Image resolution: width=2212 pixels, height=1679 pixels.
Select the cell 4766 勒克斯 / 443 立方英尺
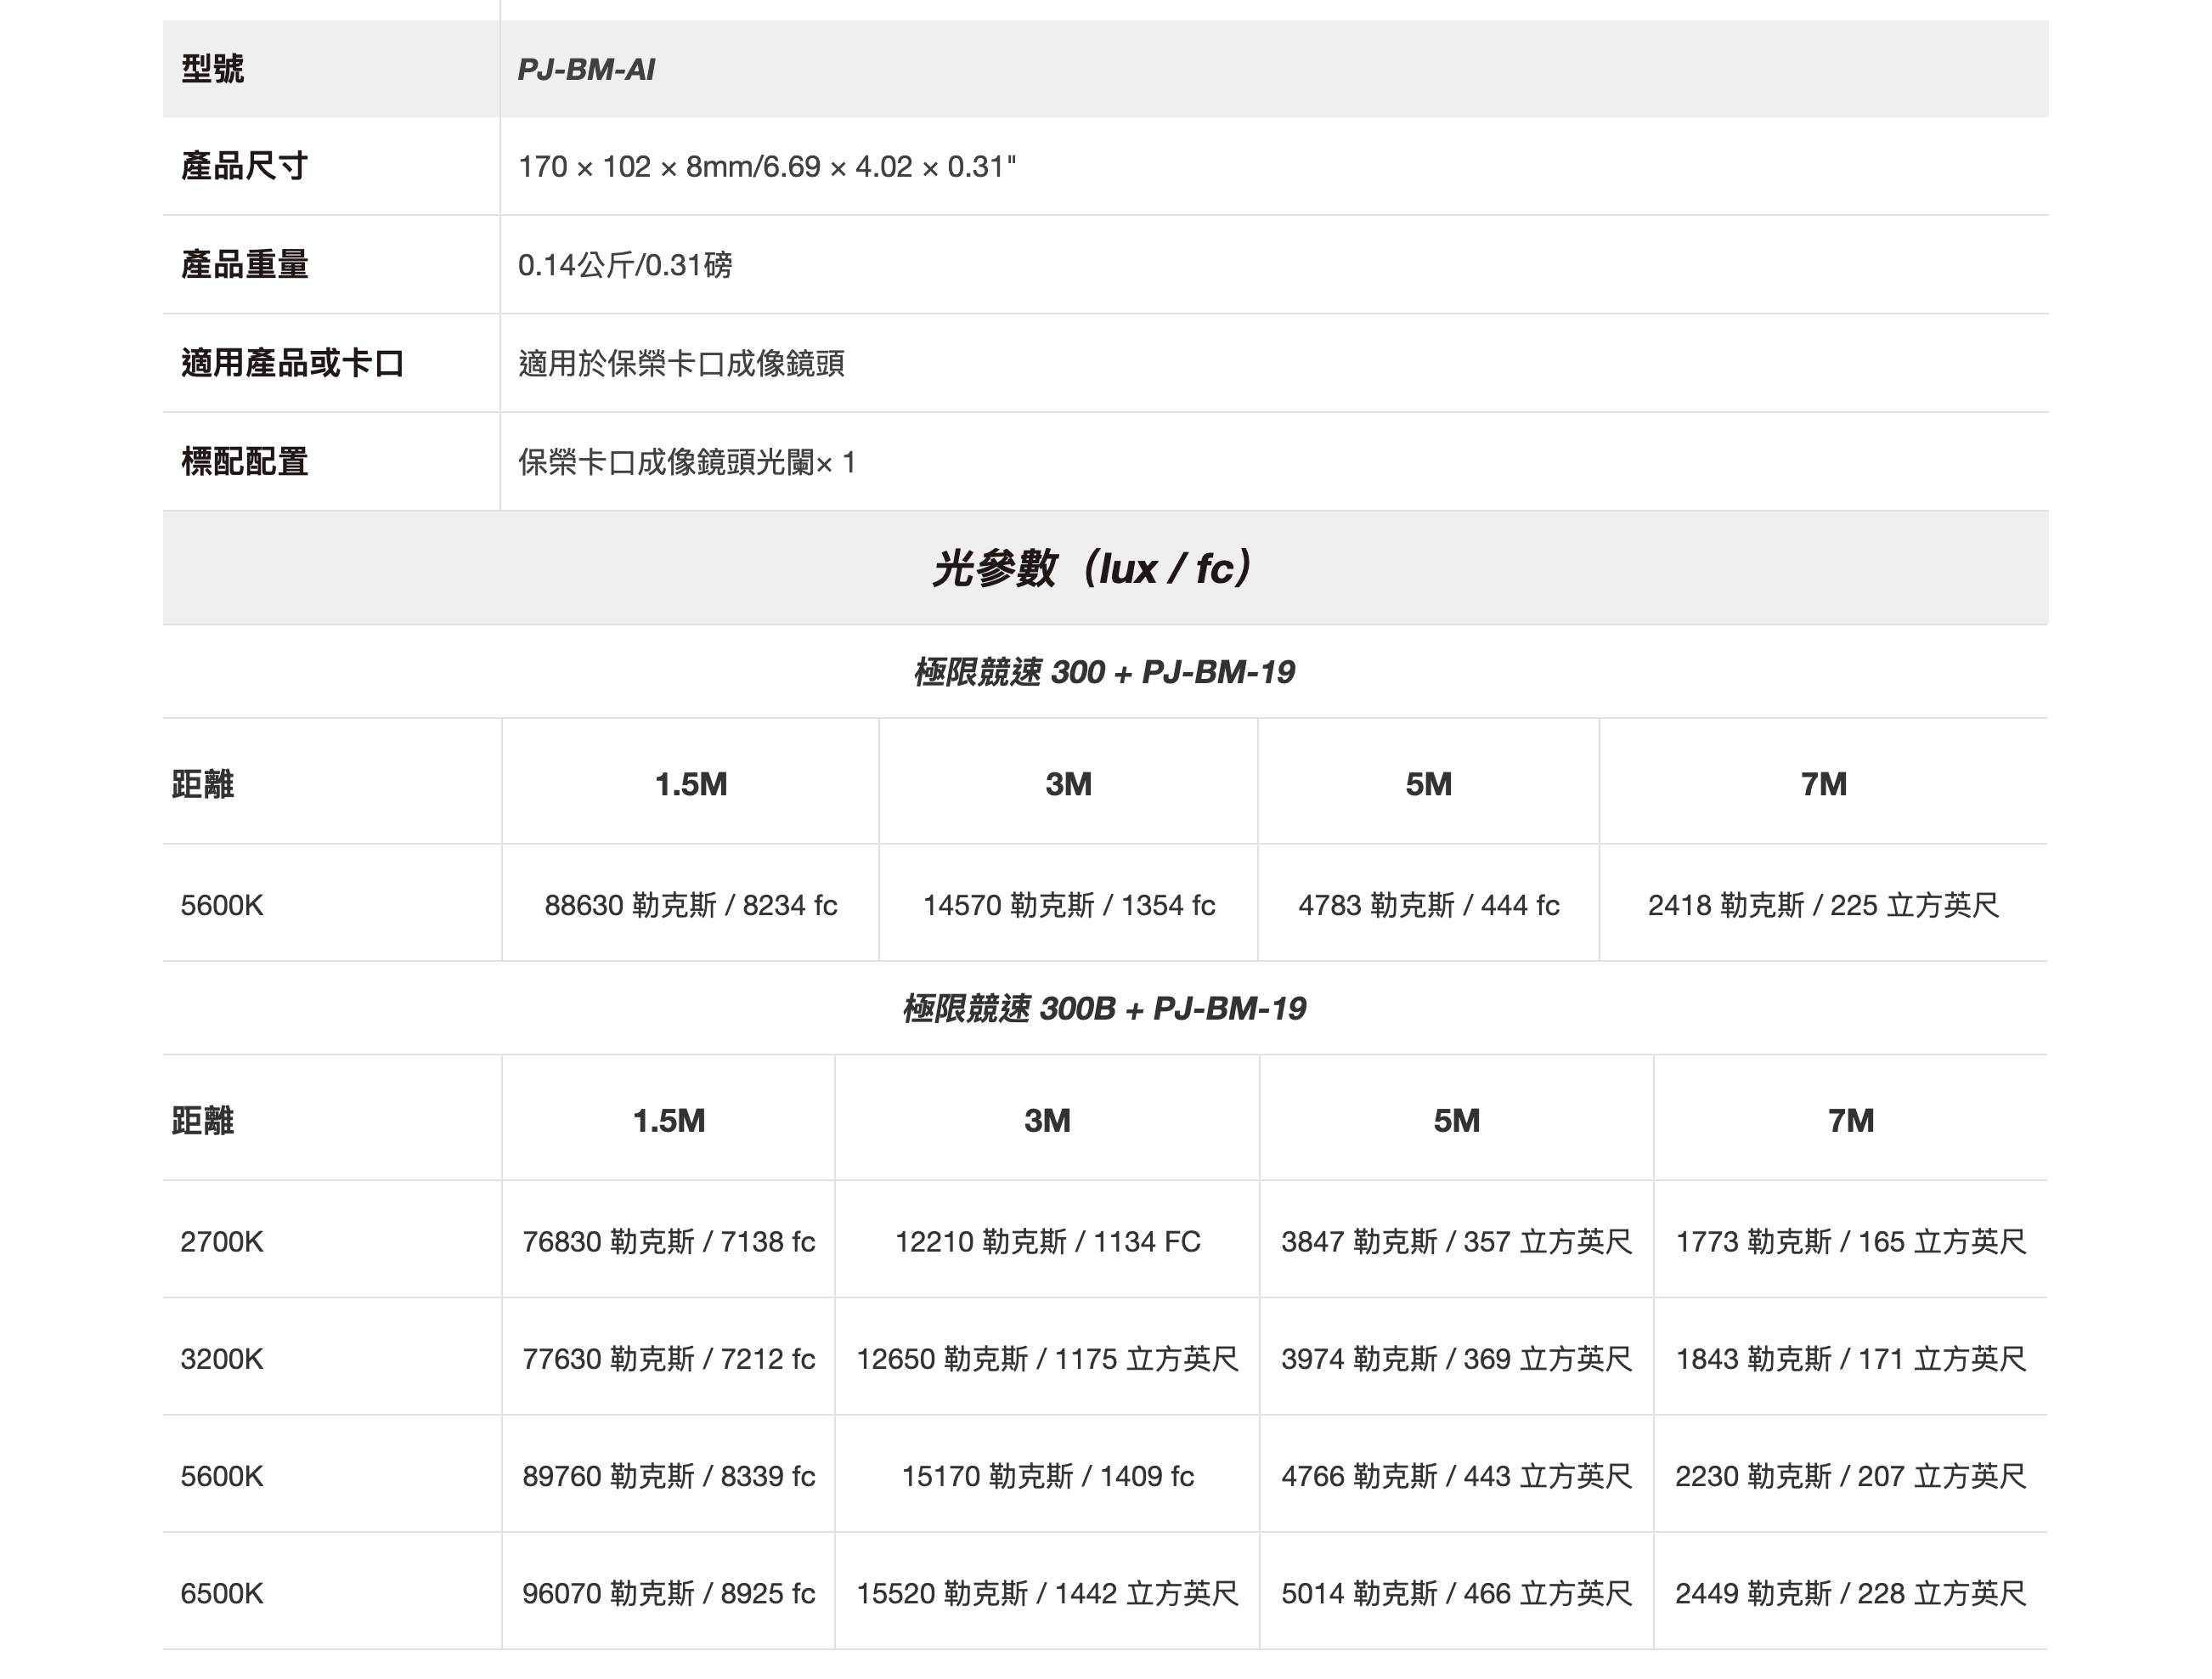[x=1457, y=1476]
